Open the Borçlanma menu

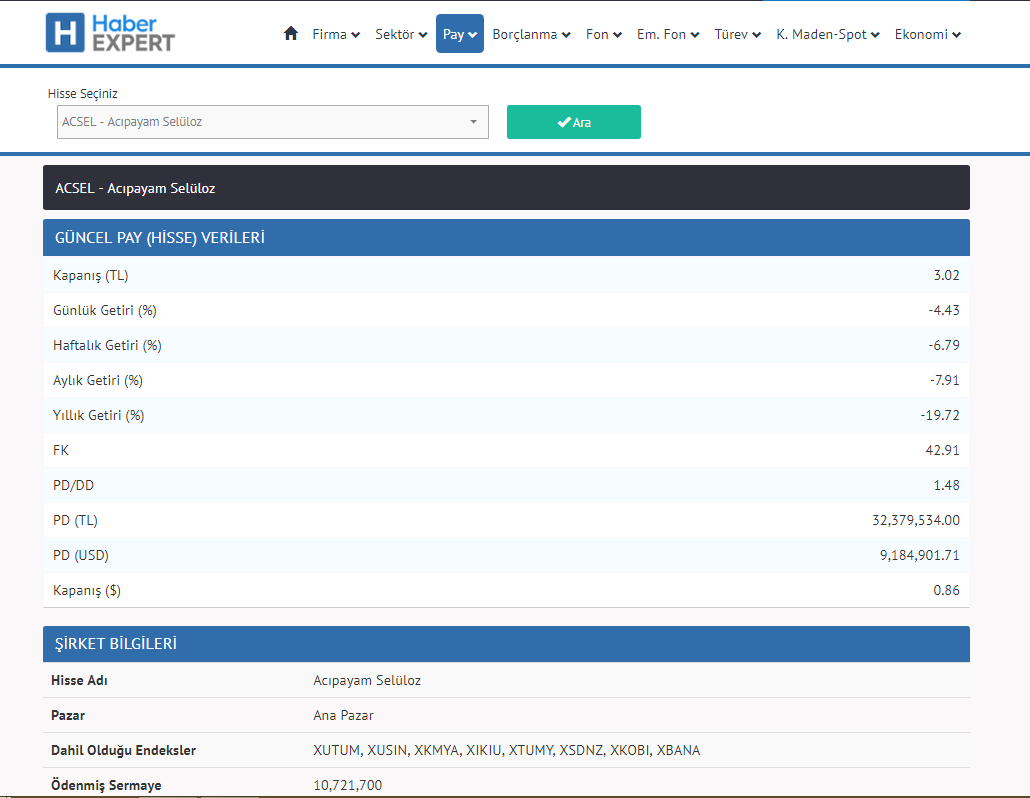[x=531, y=34]
